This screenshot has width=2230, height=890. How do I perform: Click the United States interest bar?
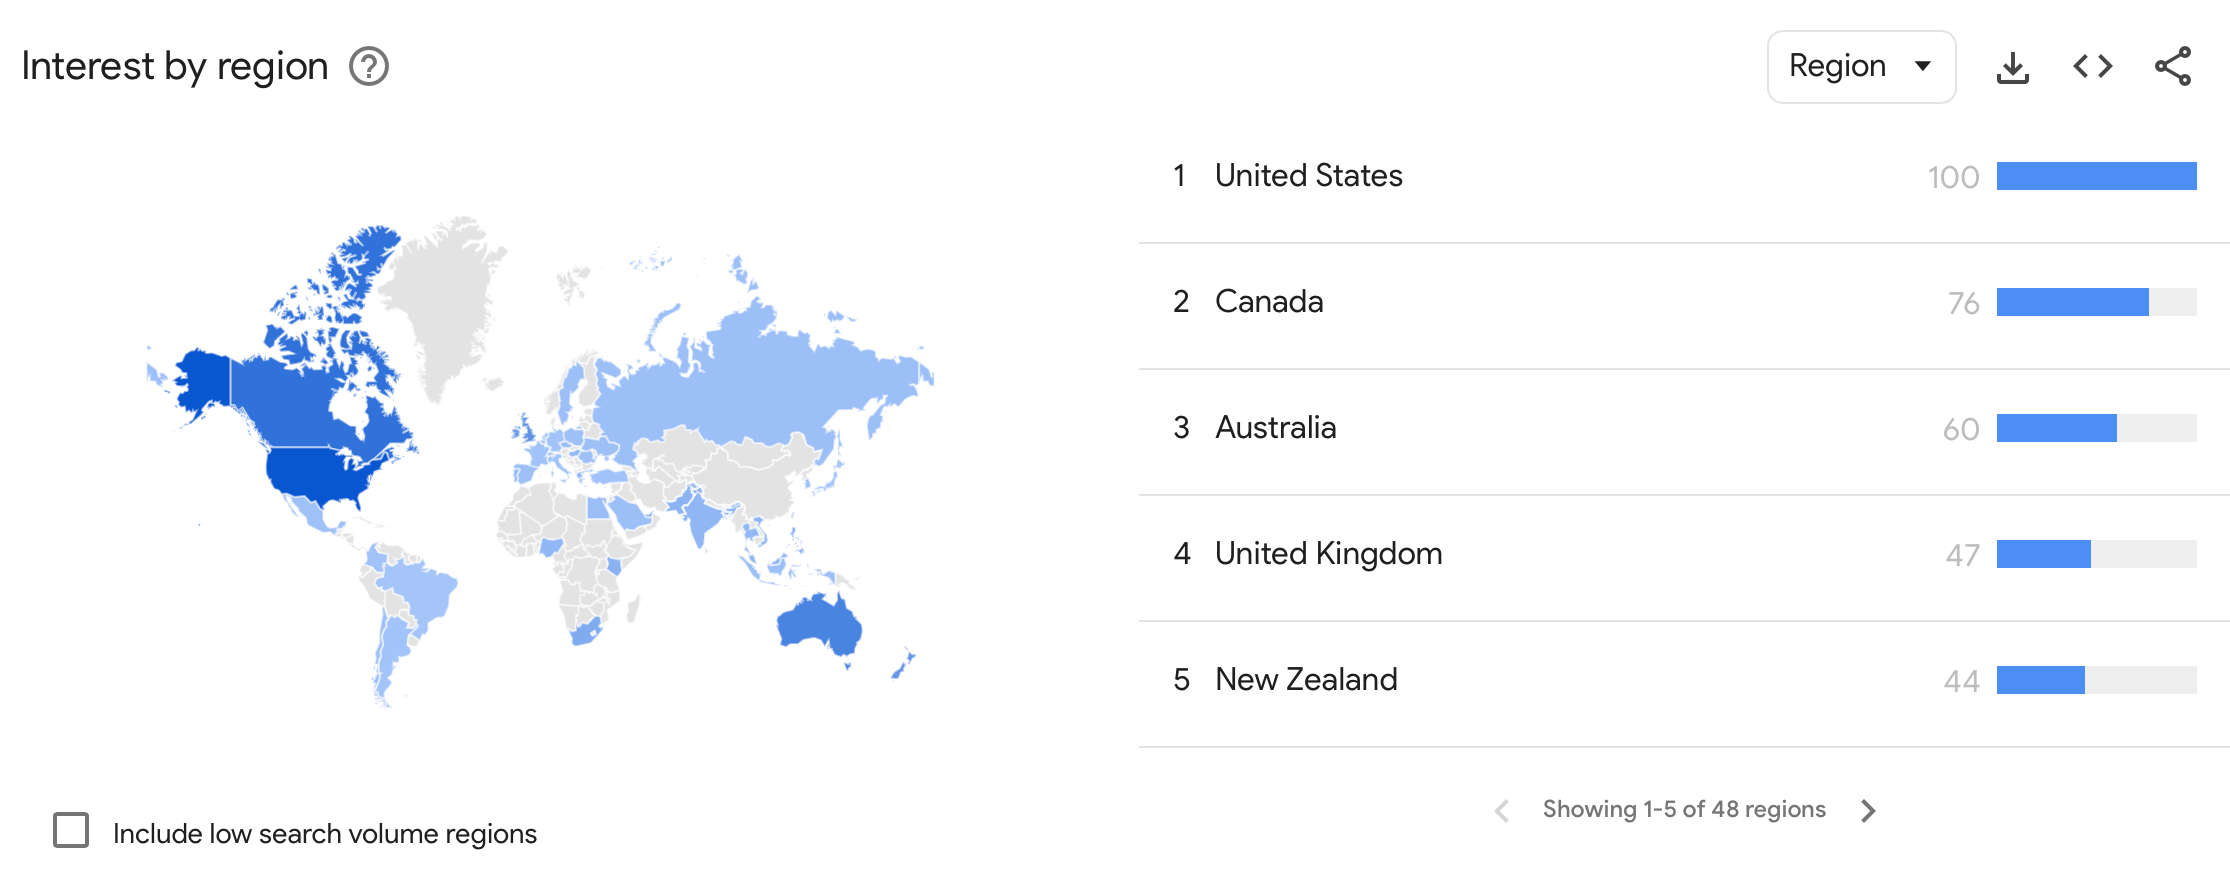2096,176
